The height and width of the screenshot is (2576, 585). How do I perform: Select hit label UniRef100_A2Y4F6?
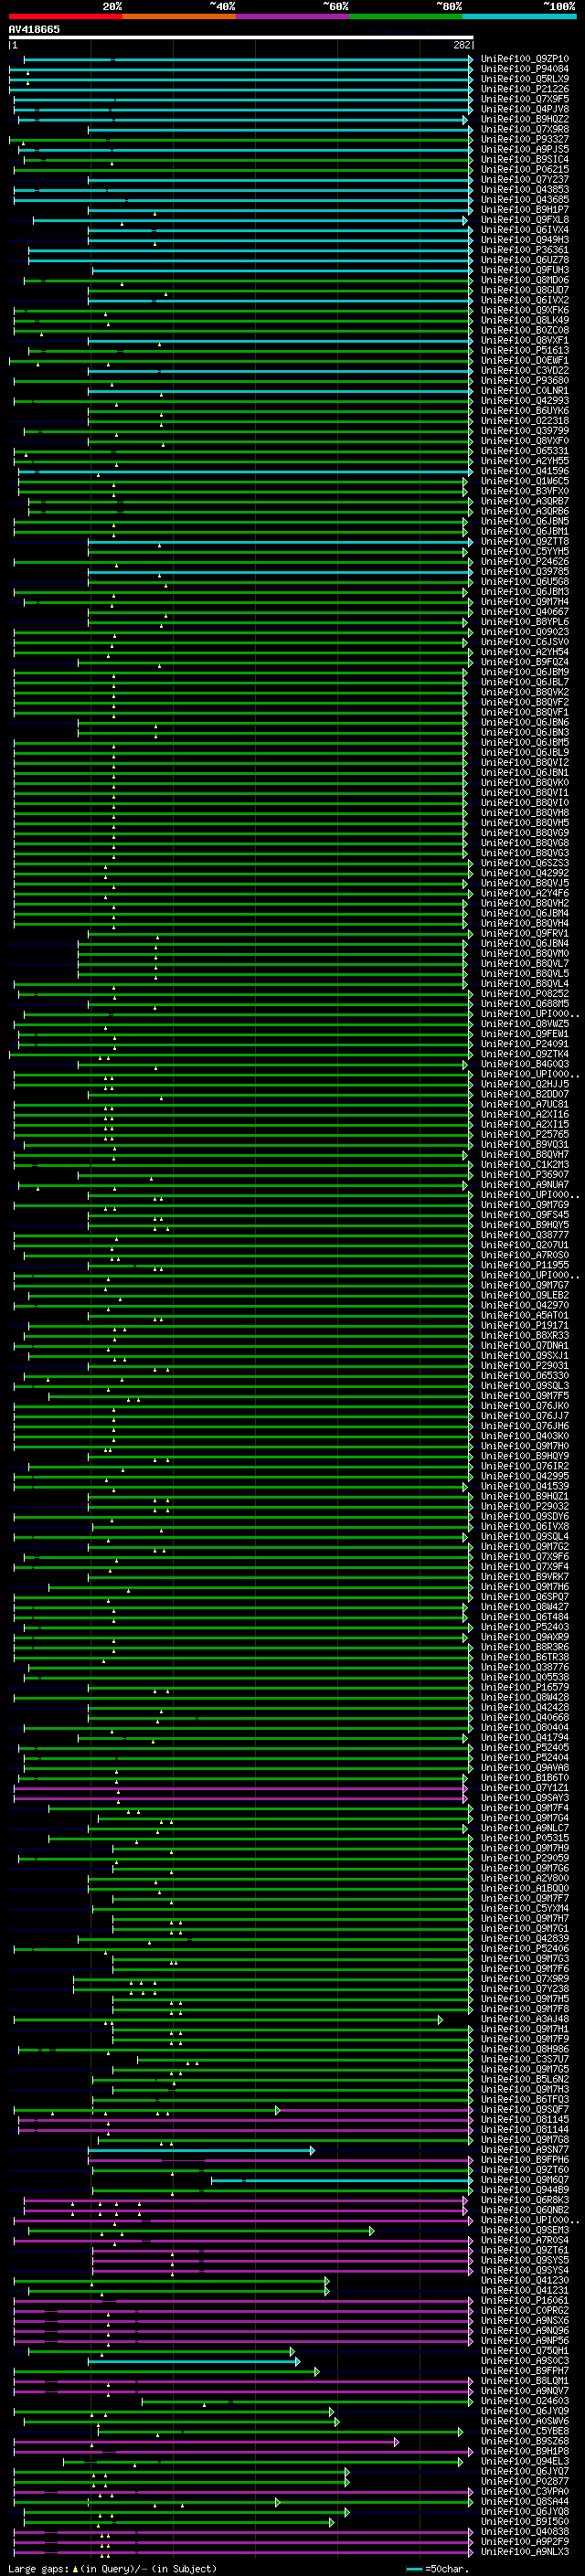coord(525,893)
